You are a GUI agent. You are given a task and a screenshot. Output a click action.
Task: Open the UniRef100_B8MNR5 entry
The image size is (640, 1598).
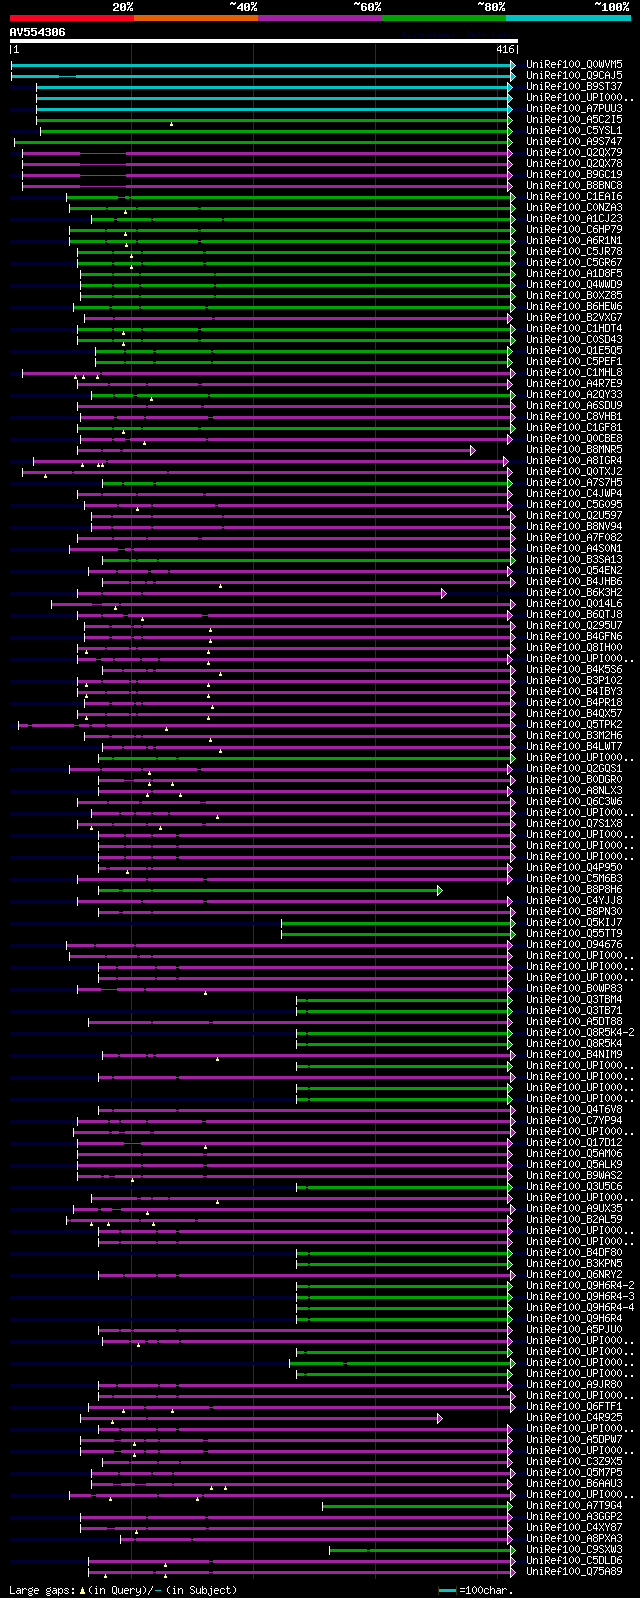pyautogui.click(x=574, y=449)
